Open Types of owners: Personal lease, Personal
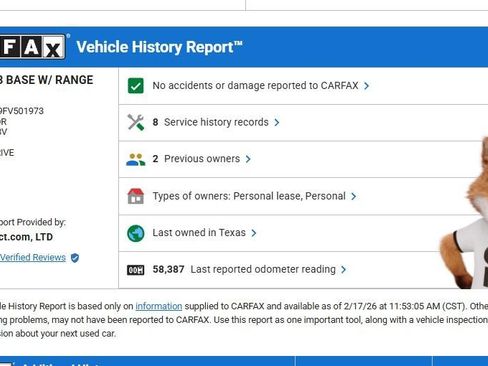Viewport: 488px width, 366px height. (249, 196)
